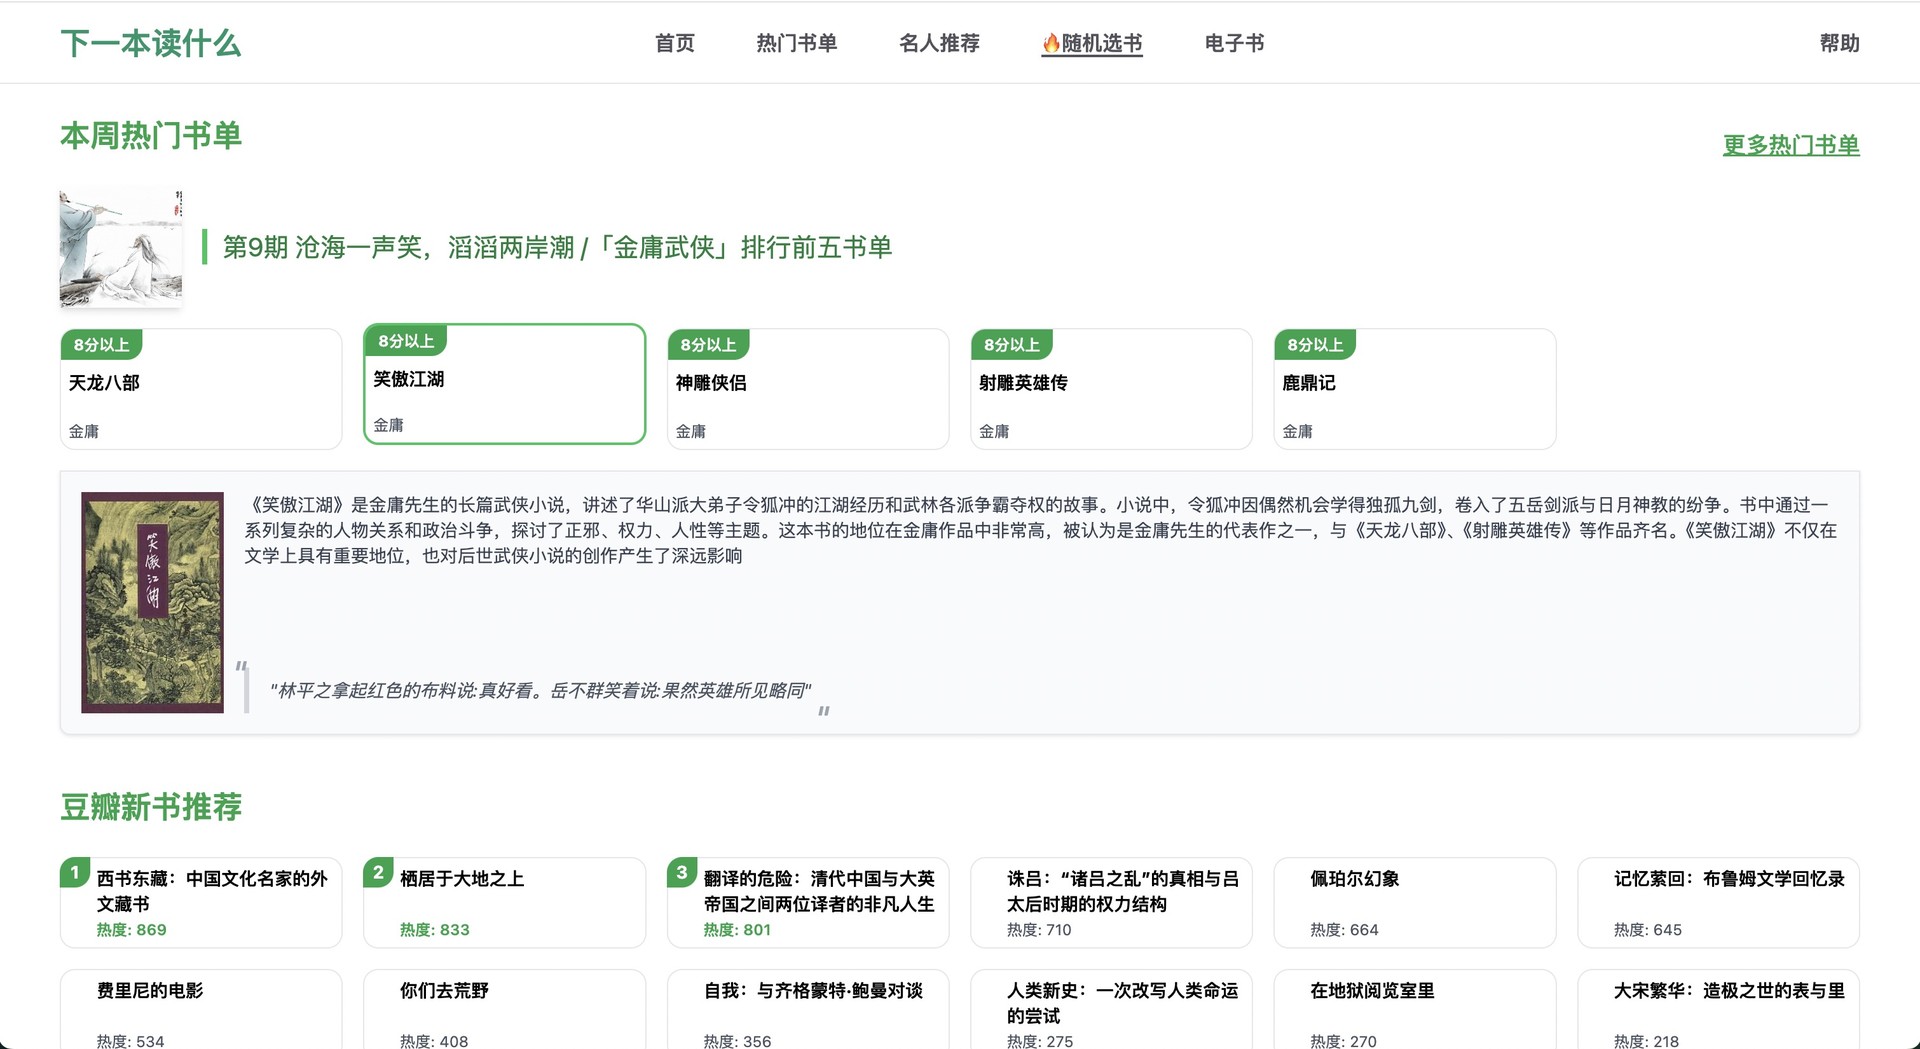The width and height of the screenshot is (1920, 1049).
Task: Open 名人推荐 in the navigation bar
Action: [x=939, y=43]
